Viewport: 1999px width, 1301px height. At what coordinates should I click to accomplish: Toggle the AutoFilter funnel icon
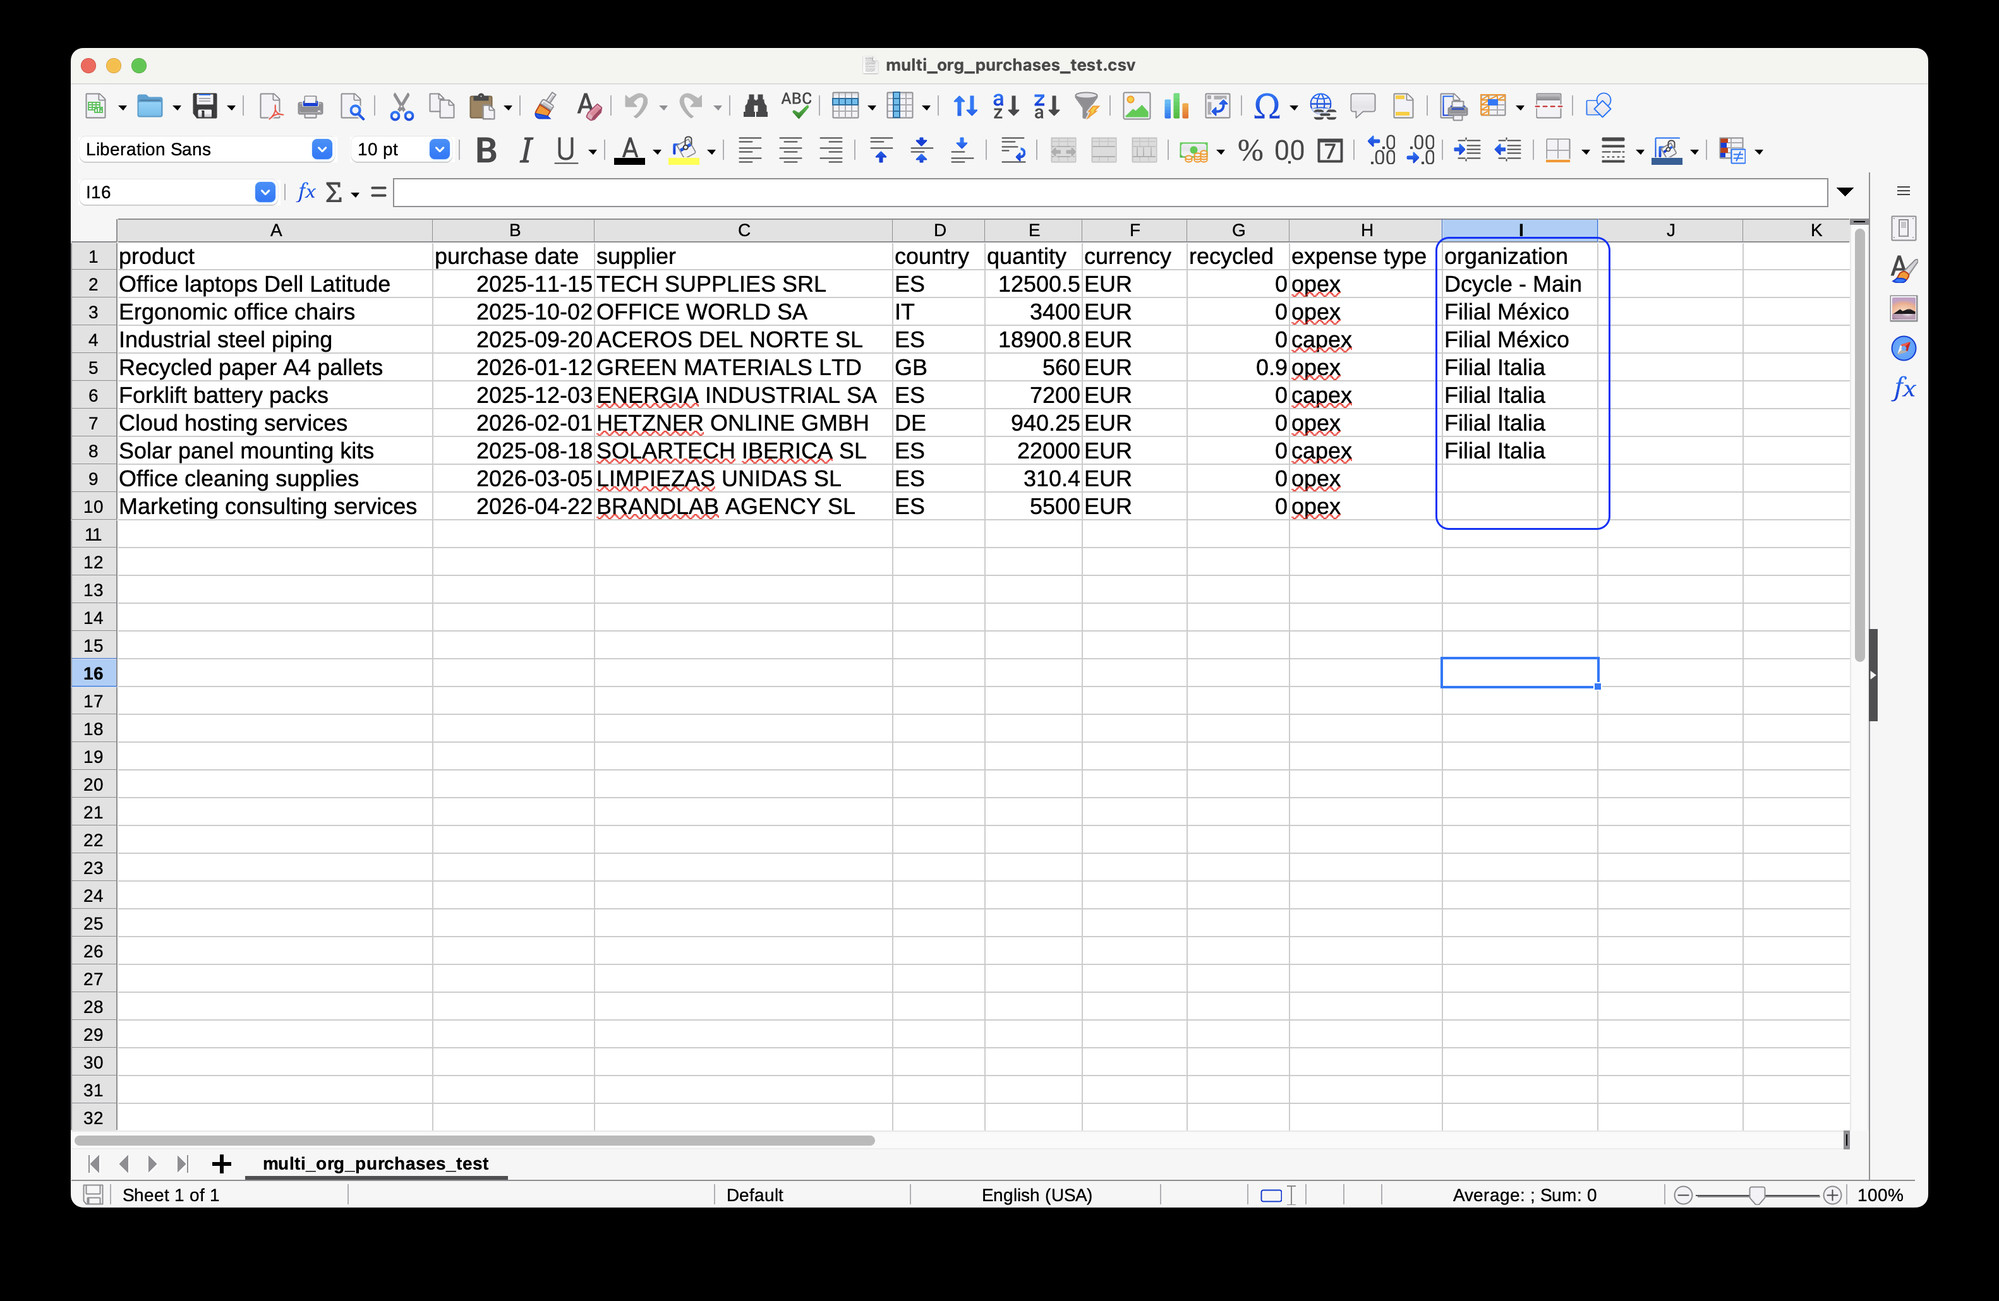1087,106
